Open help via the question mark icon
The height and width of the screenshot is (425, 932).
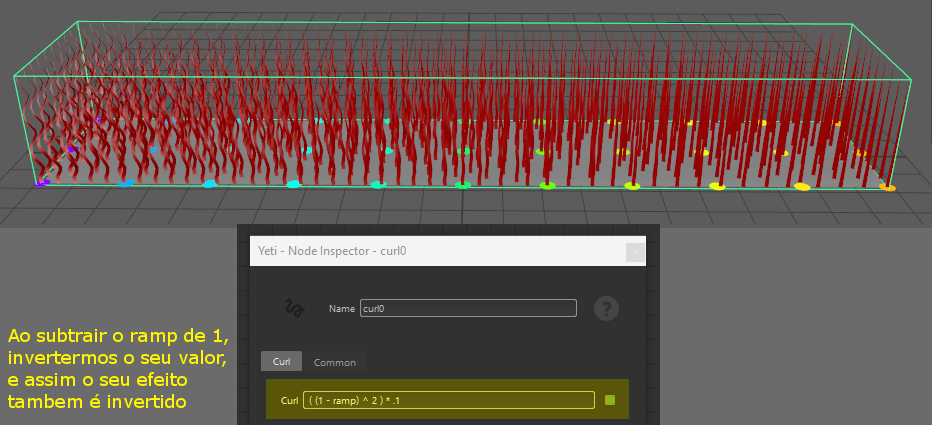point(606,308)
